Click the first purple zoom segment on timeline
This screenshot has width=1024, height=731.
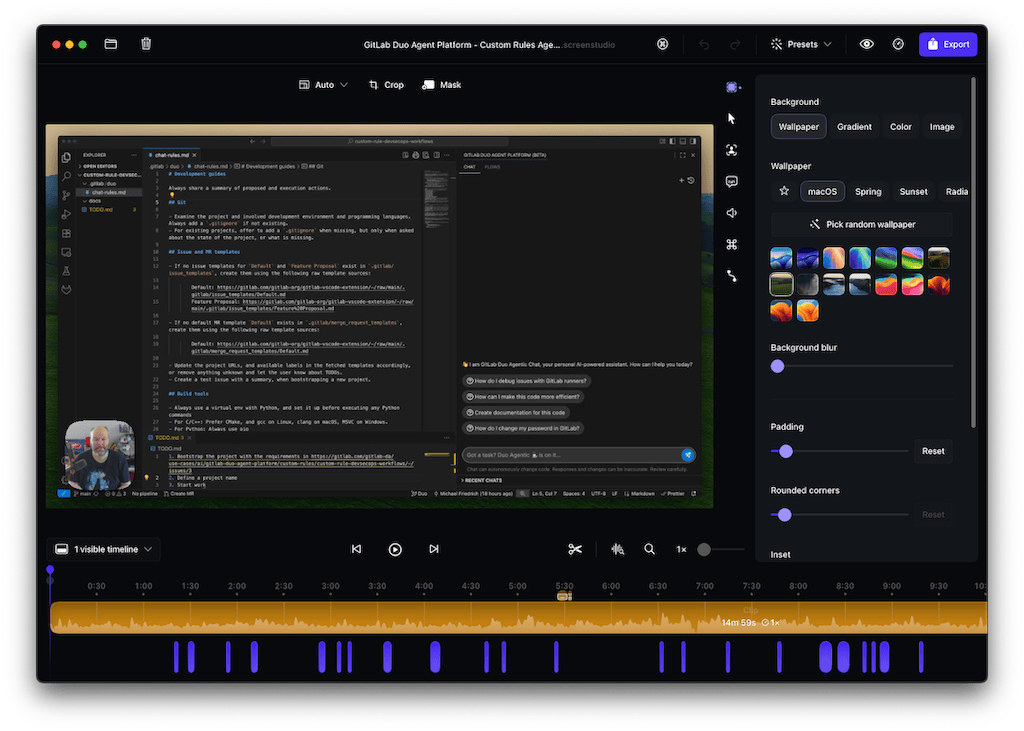[176, 657]
